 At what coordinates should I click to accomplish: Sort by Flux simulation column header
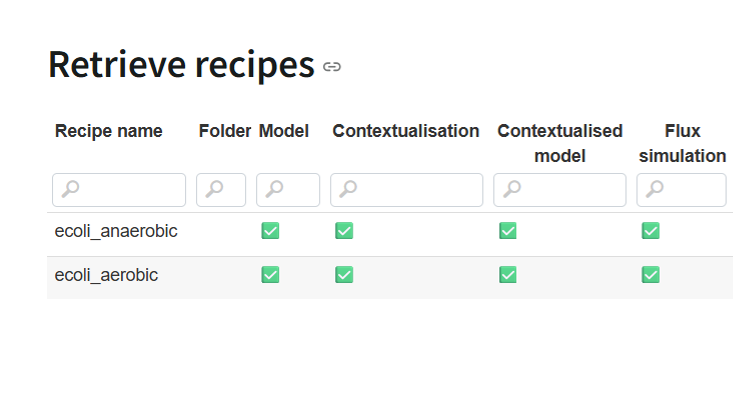[x=682, y=143]
